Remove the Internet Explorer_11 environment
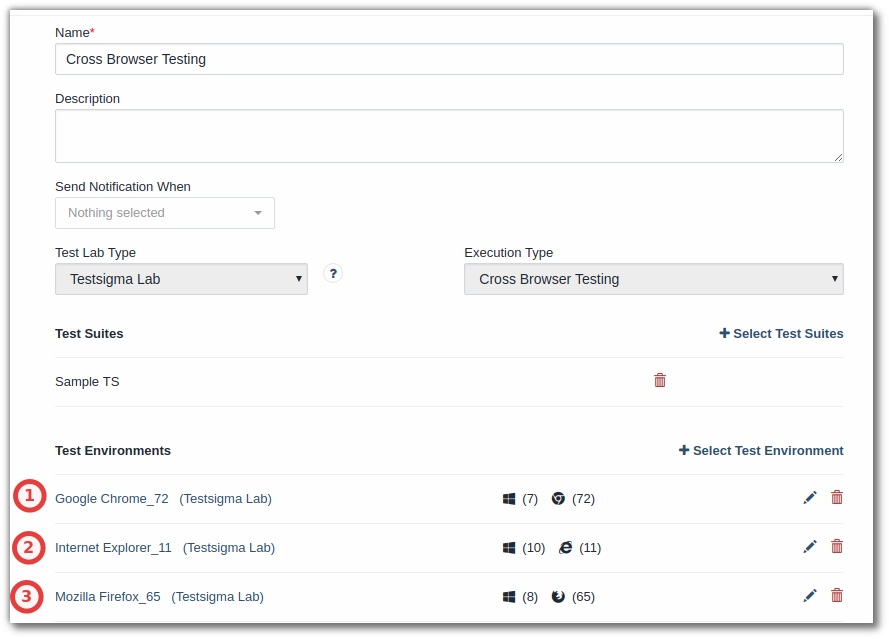The width and height of the screenshot is (889, 639). [836, 546]
